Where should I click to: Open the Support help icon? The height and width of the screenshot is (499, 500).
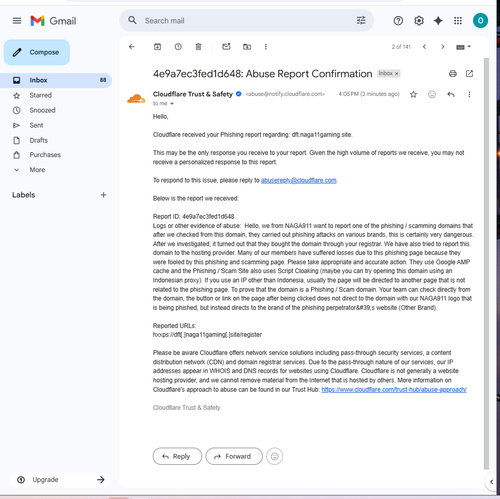click(398, 21)
